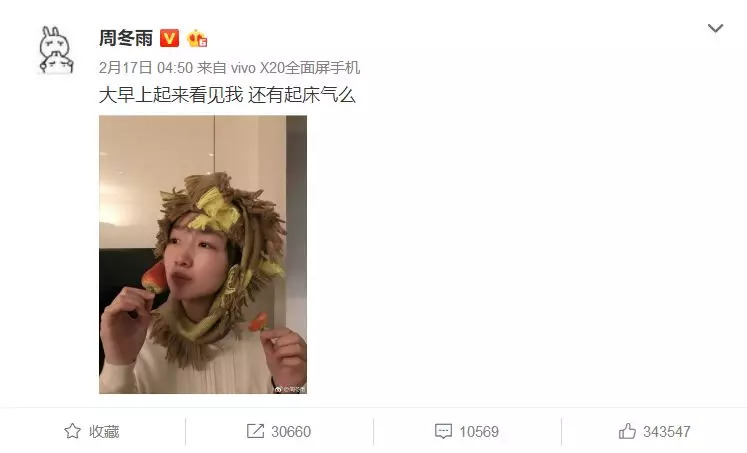
Task: Click the star favorite icon
Action: click(72, 431)
